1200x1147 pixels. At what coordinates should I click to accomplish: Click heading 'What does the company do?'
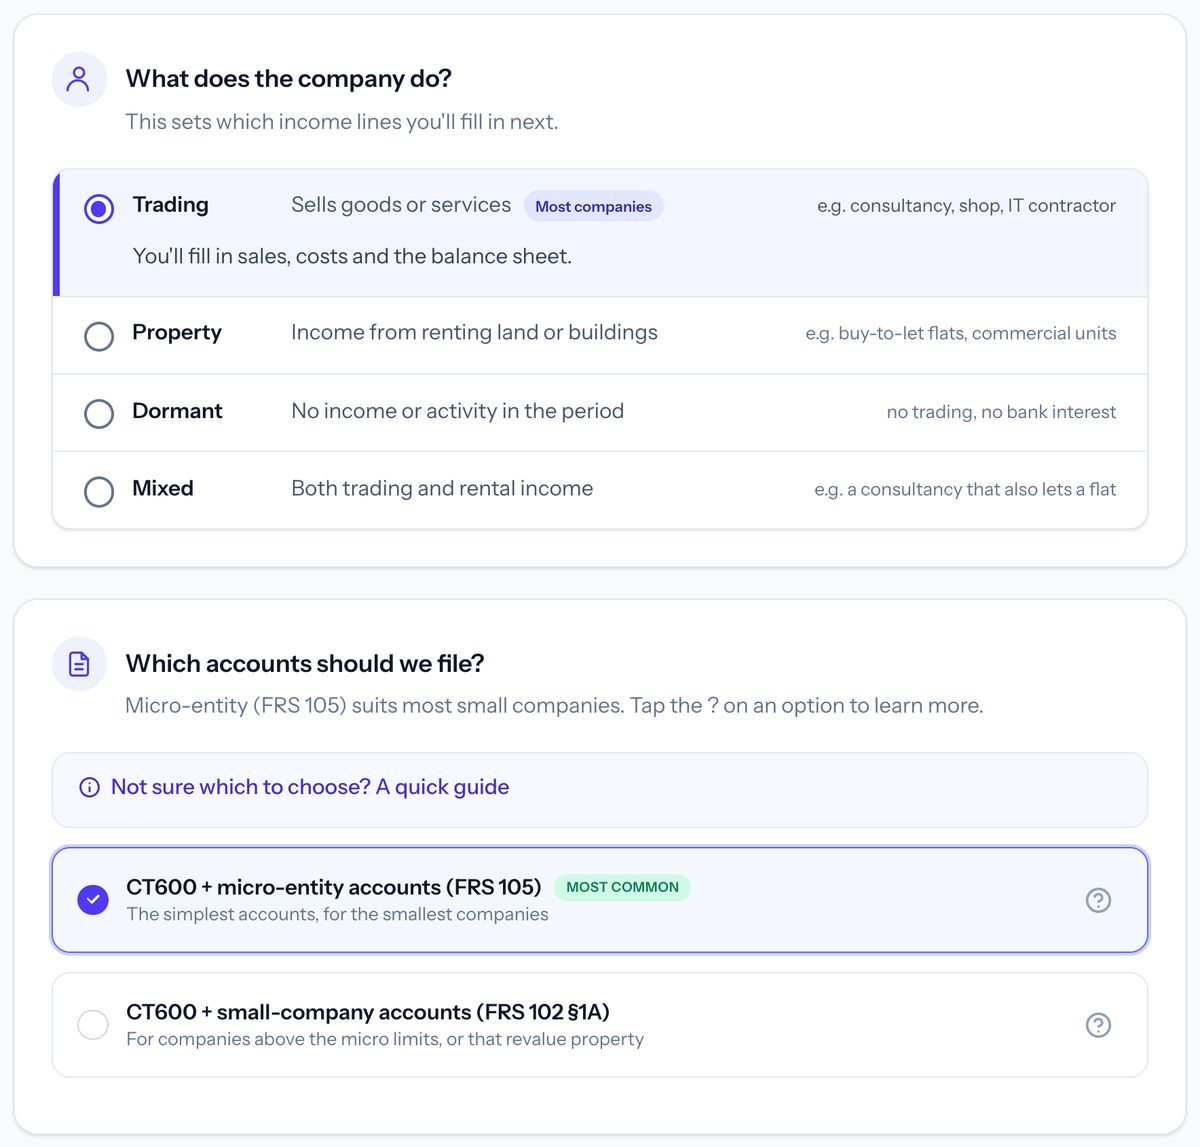pyautogui.click(x=289, y=79)
